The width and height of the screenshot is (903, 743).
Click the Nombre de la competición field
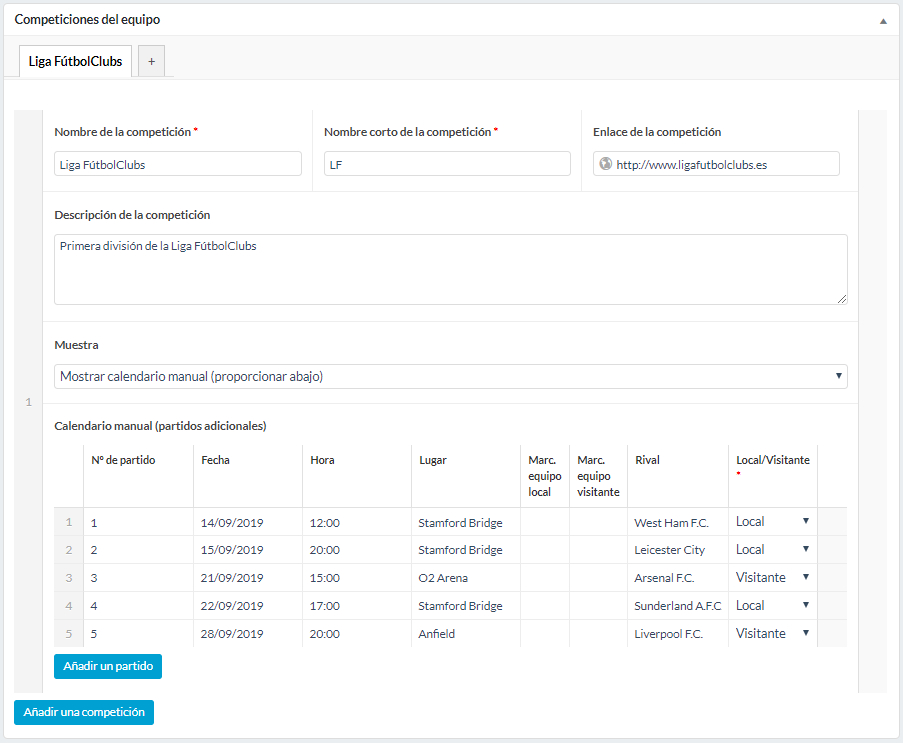point(178,164)
